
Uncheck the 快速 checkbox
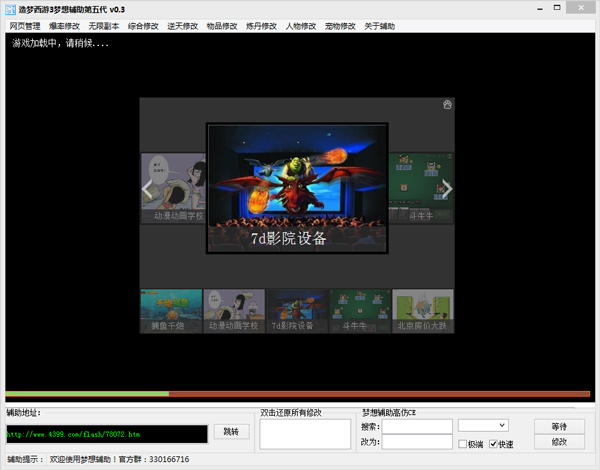coord(494,444)
